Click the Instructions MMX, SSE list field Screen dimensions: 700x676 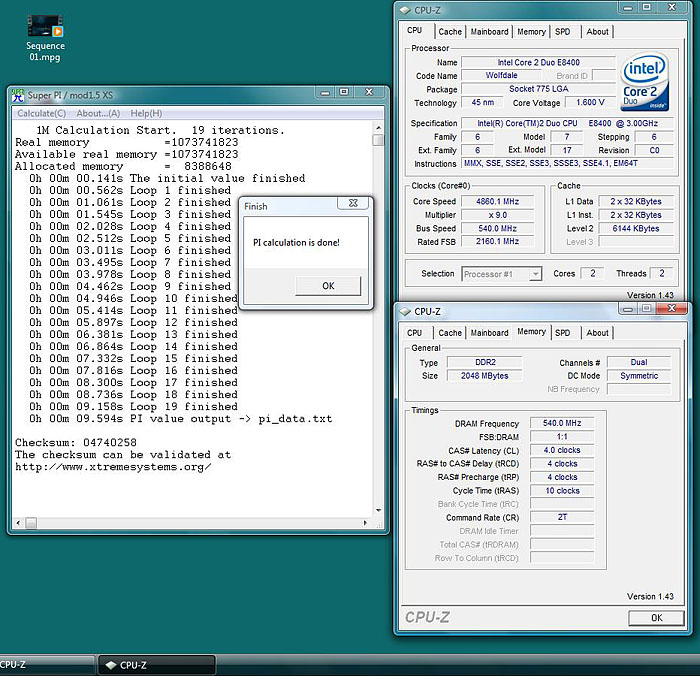[x=567, y=163]
